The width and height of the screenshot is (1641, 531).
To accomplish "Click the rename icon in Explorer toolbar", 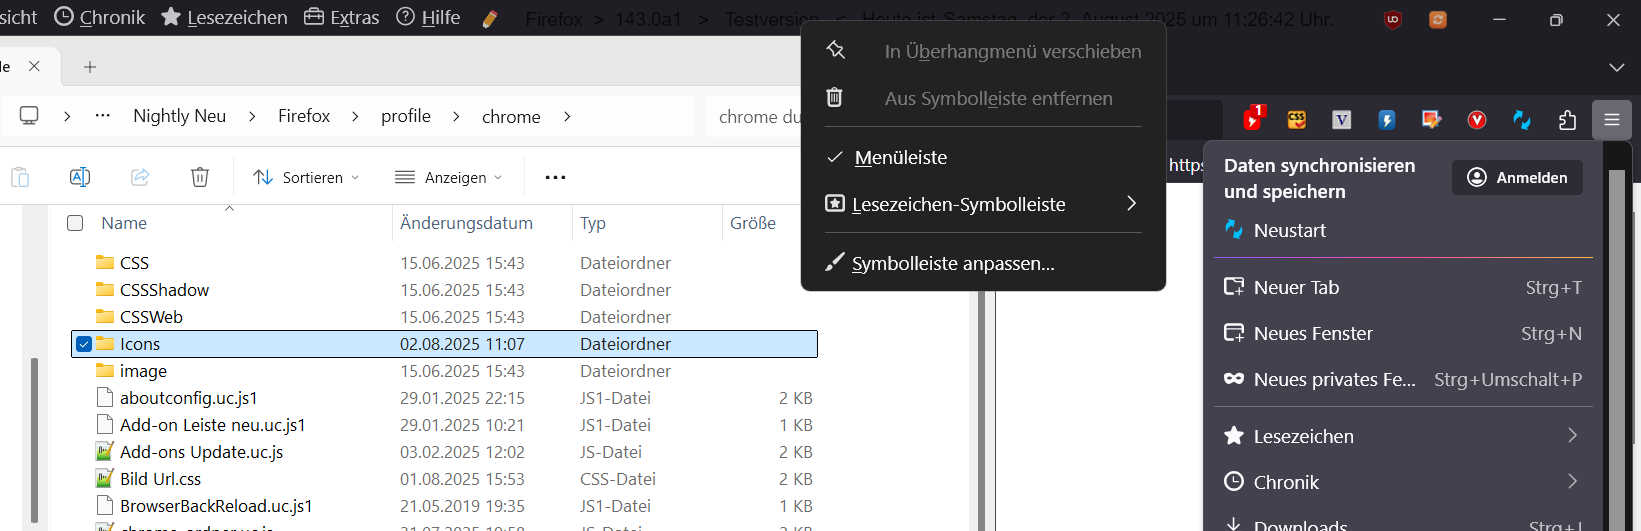I will tap(80, 177).
